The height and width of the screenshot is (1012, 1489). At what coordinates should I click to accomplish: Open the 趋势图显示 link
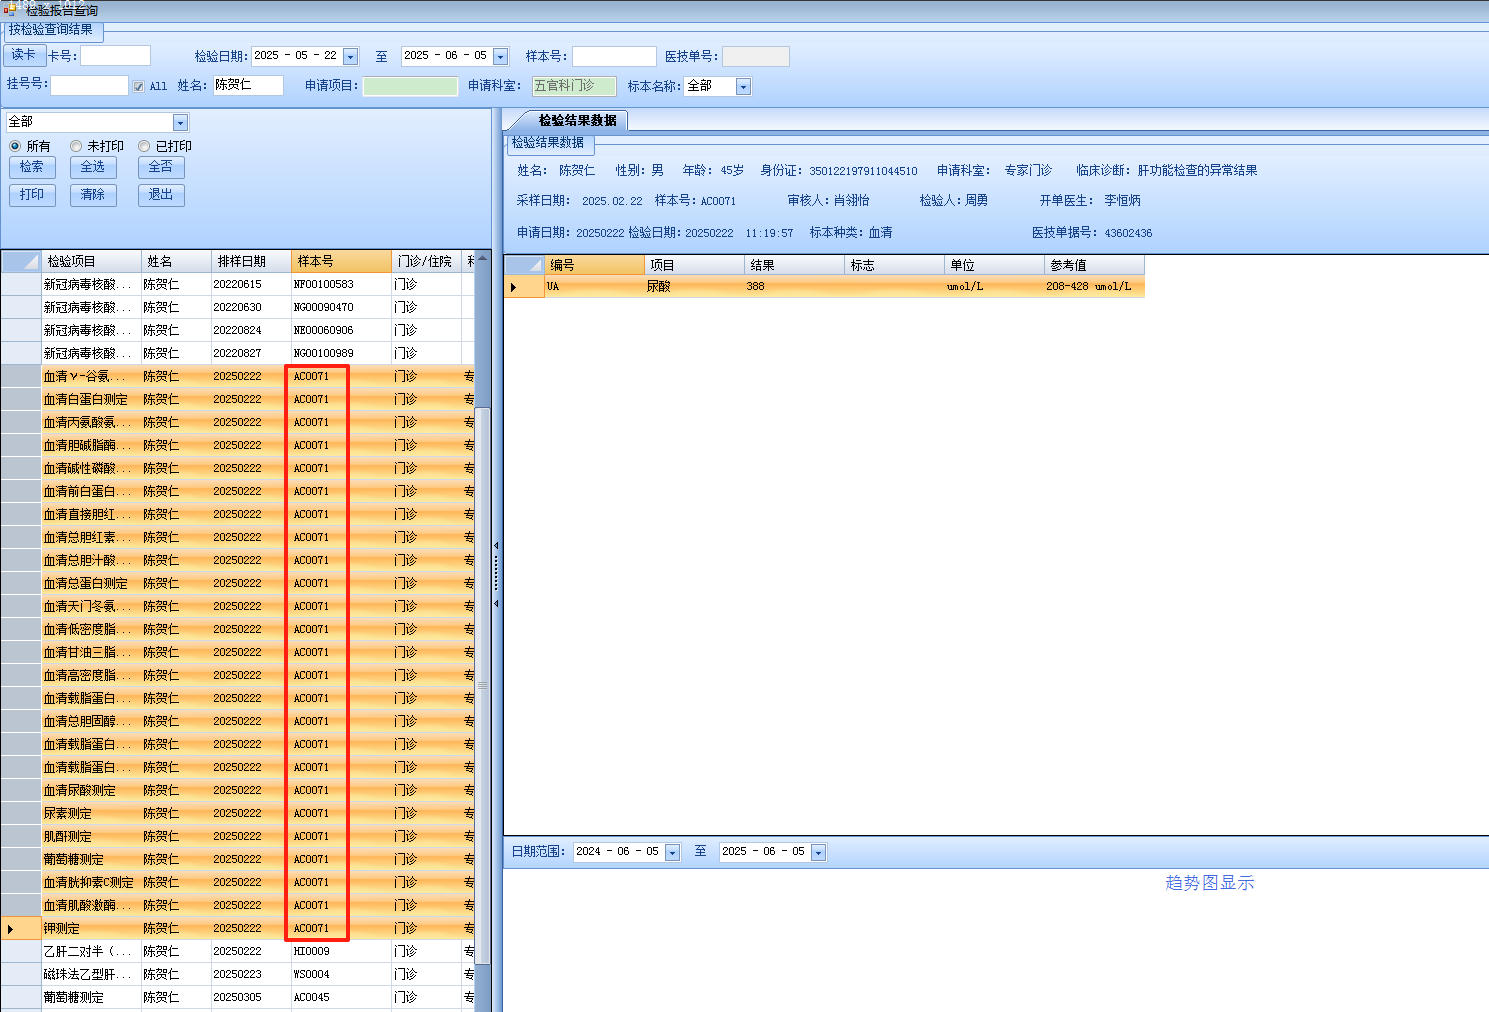tap(1209, 883)
